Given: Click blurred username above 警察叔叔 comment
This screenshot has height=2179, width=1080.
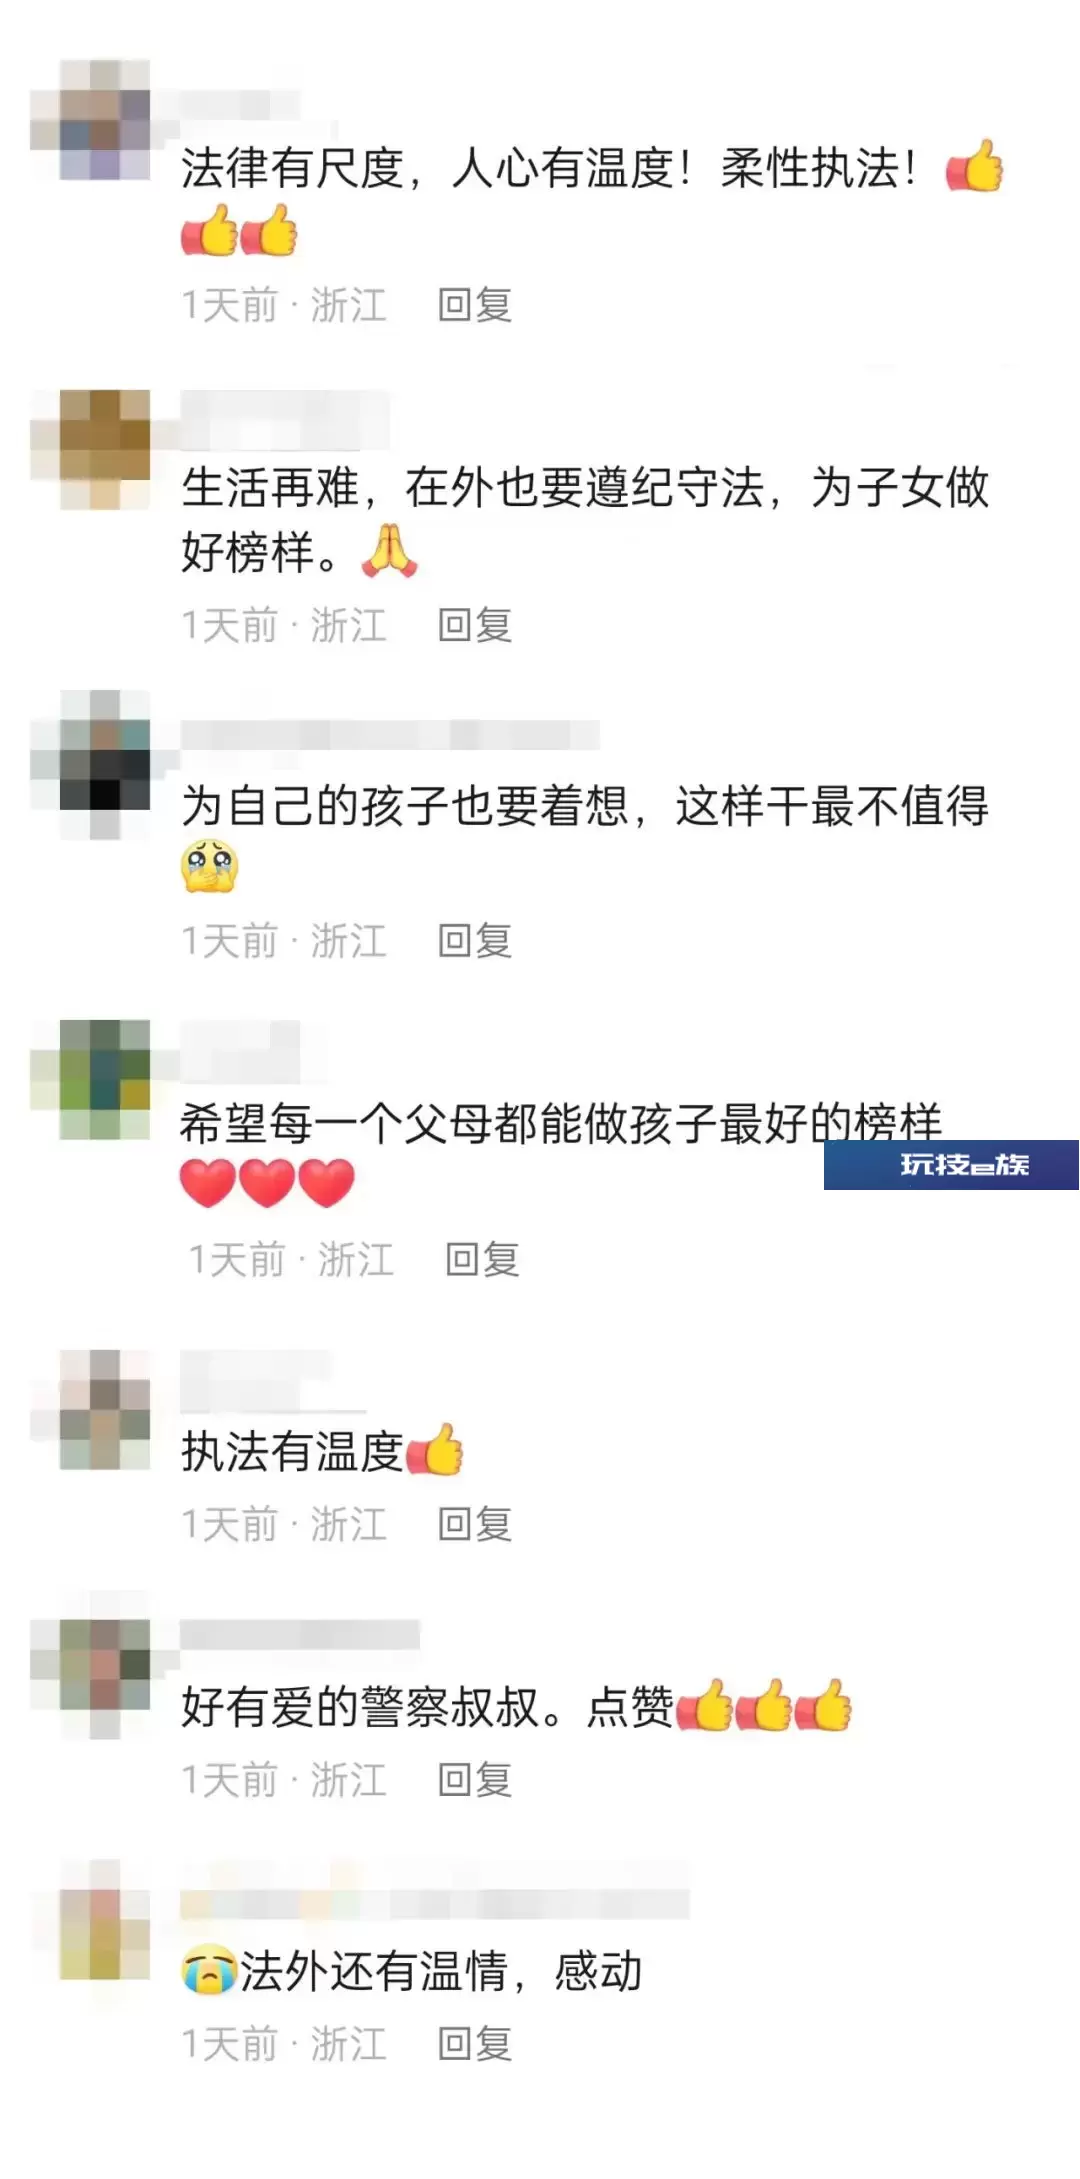Looking at the screenshot, I should pos(300,1634).
